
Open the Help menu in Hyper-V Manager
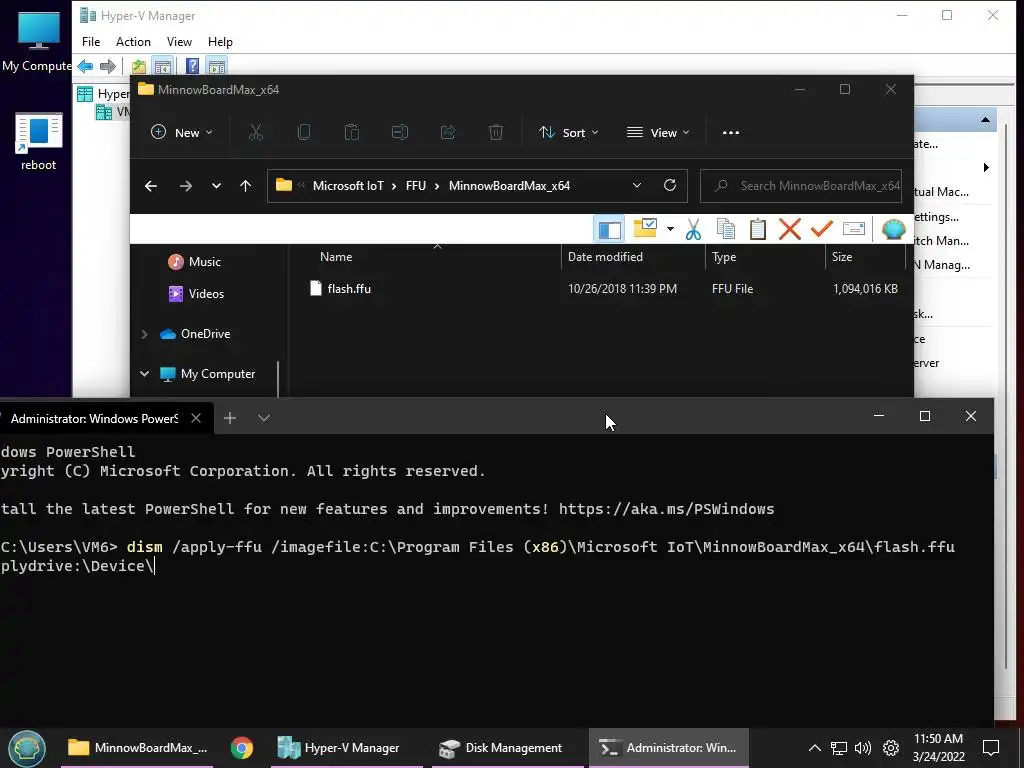pos(220,42)
